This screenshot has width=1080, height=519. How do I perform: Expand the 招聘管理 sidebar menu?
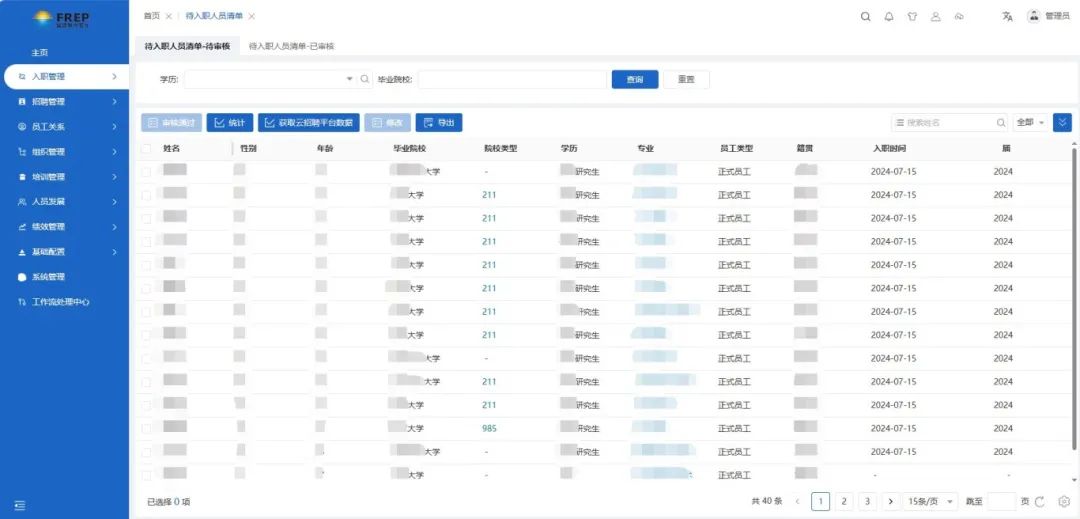(x=64, y=102)
